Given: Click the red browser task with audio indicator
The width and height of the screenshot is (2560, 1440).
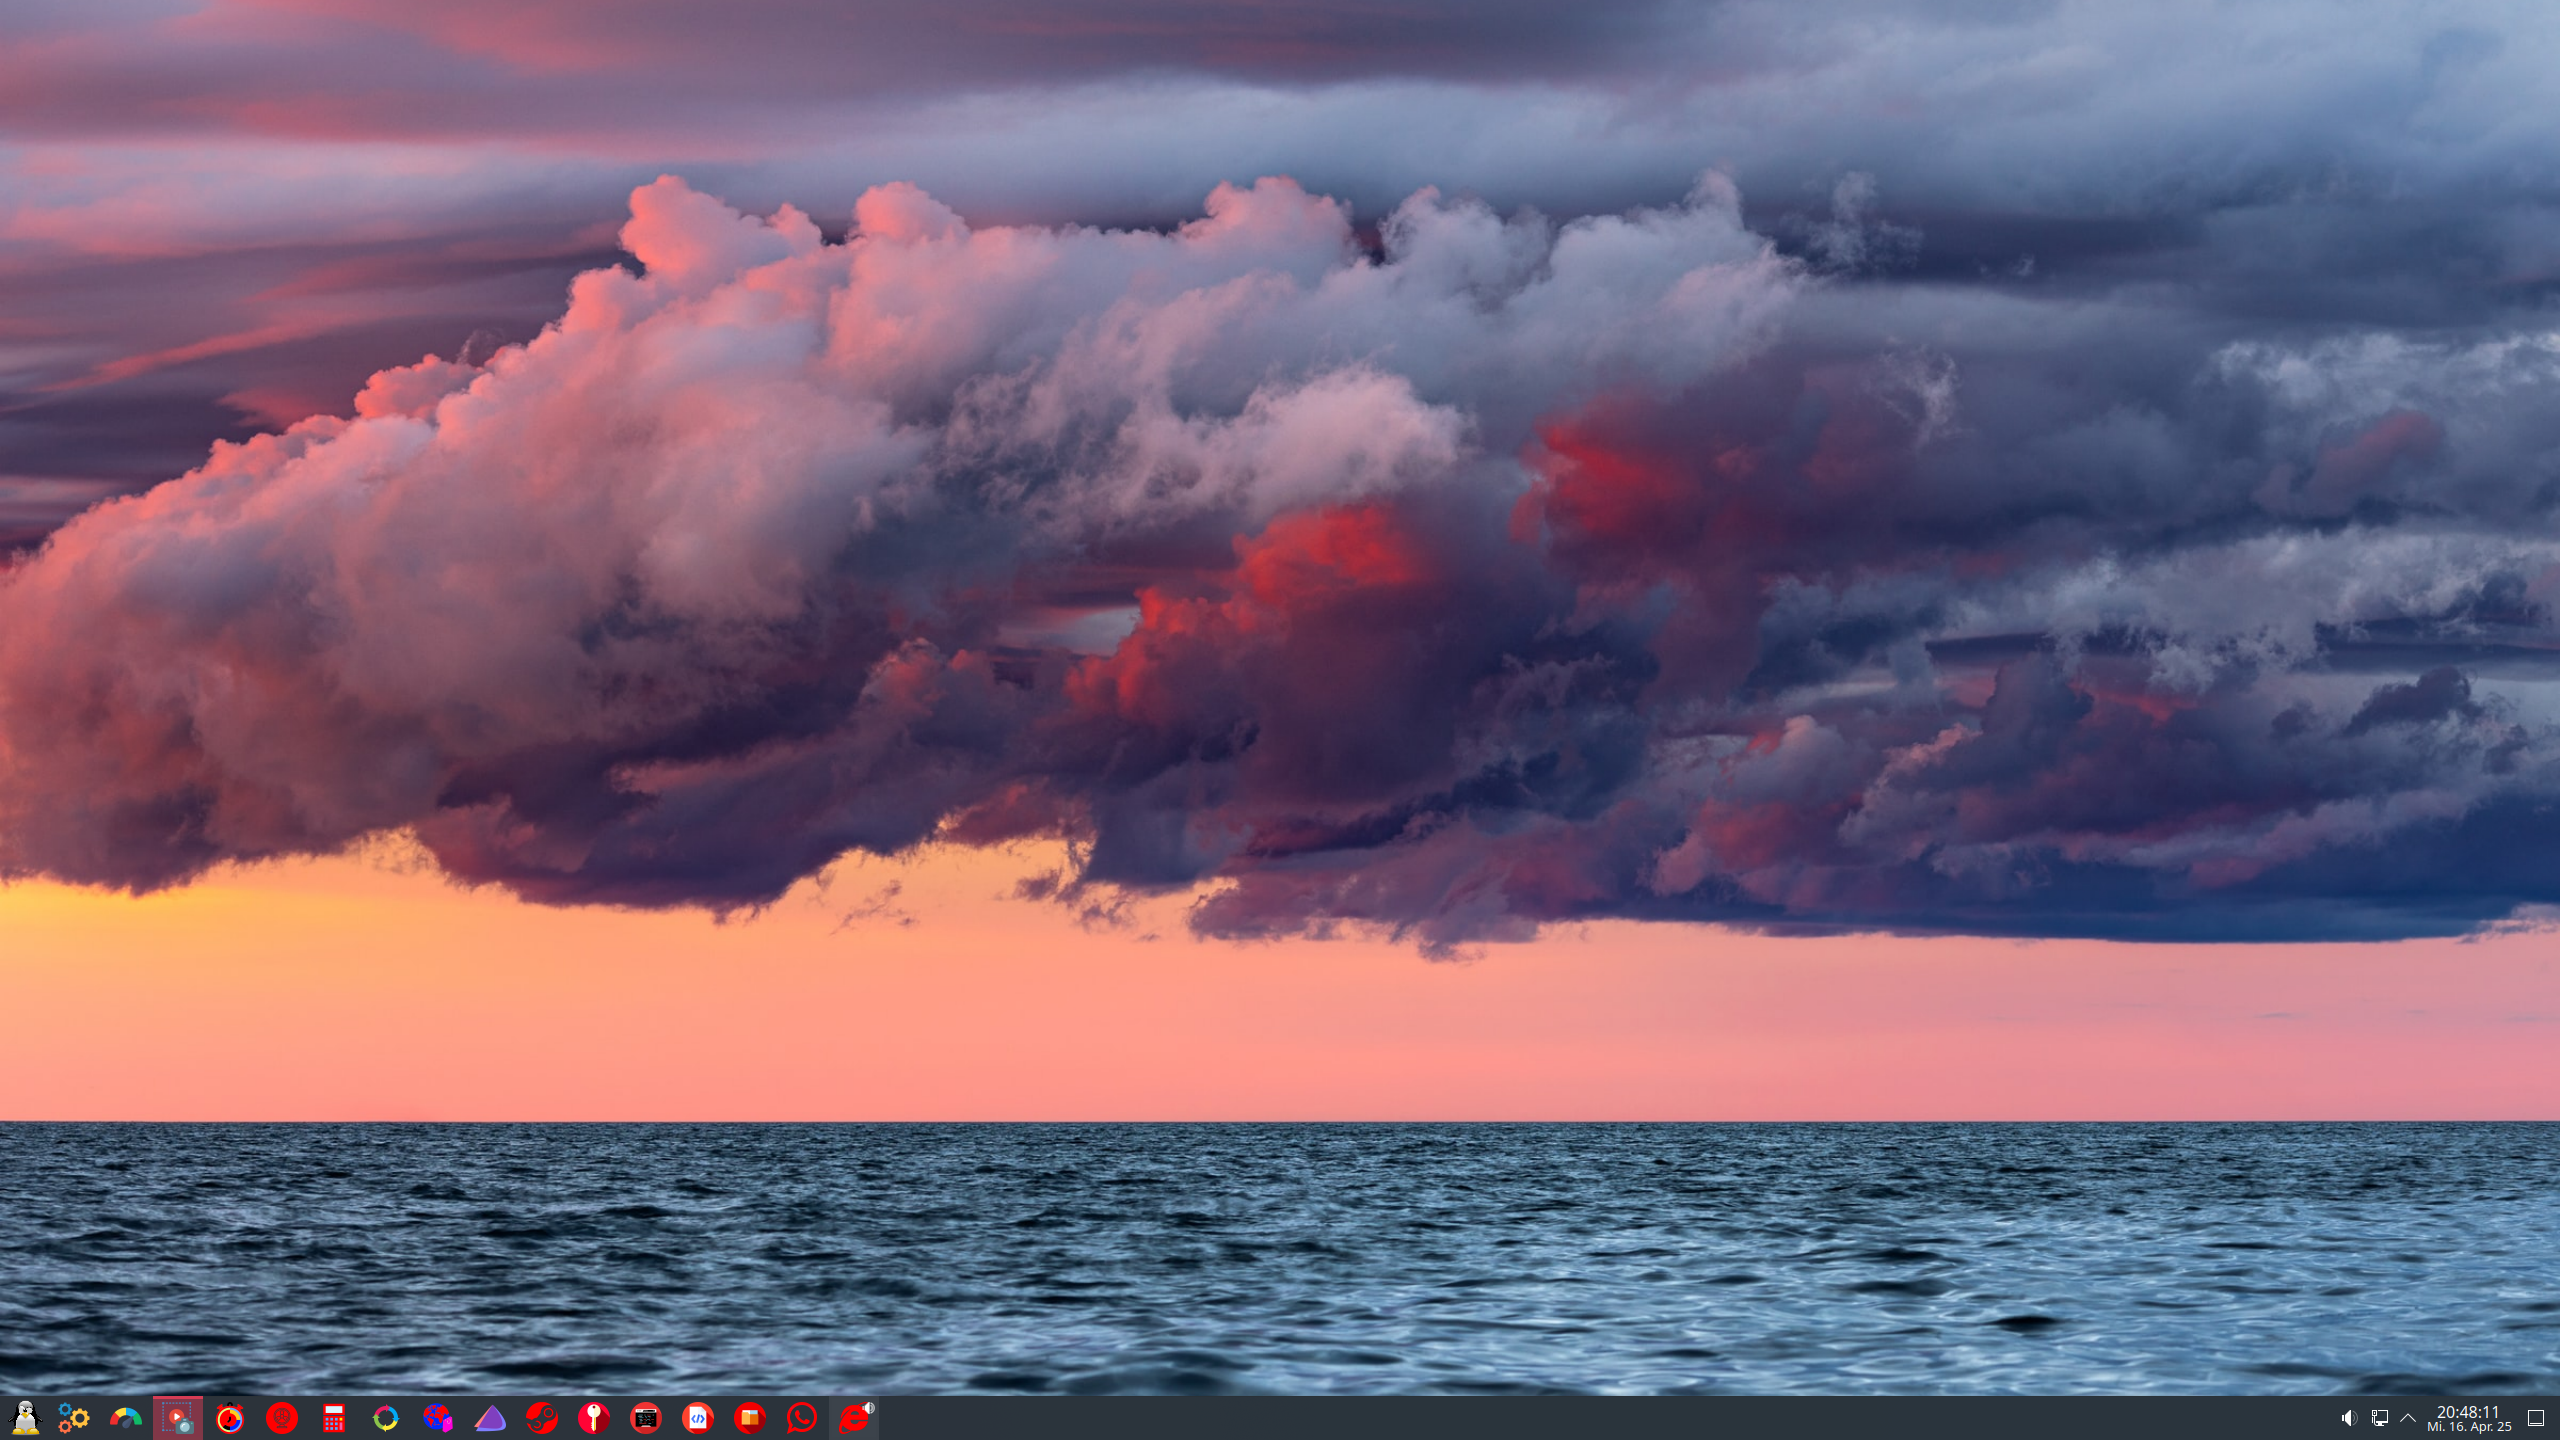Looking at the screenshot, I should [x=854, y=1417].
